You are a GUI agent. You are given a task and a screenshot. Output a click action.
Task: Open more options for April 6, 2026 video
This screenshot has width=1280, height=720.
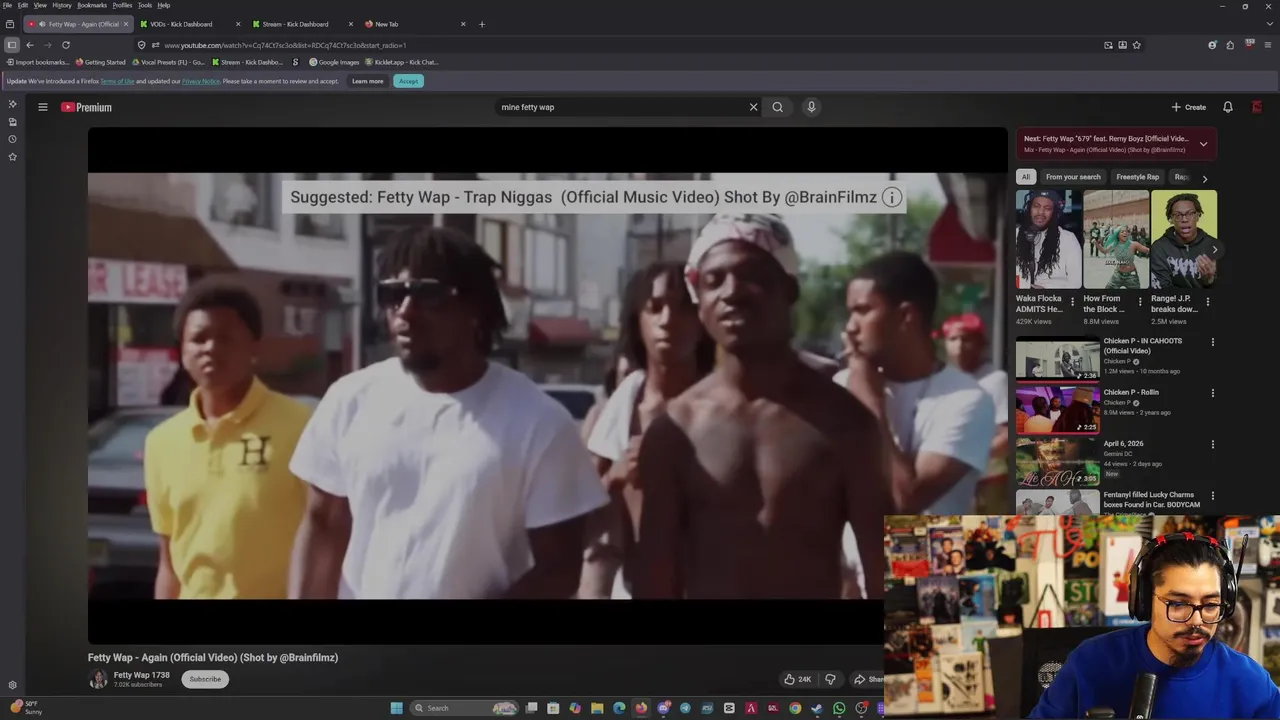[1213, 444]
